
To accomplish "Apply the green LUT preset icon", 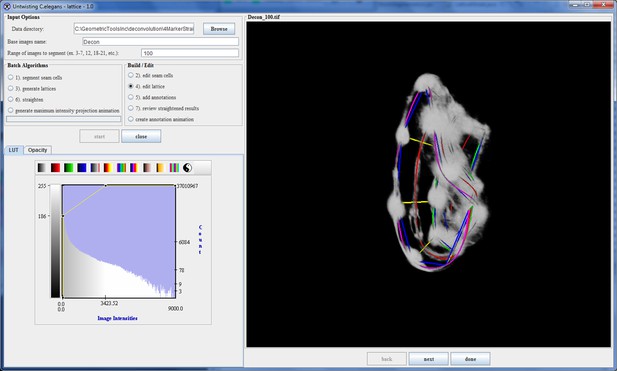I will [x=68, y=168].
